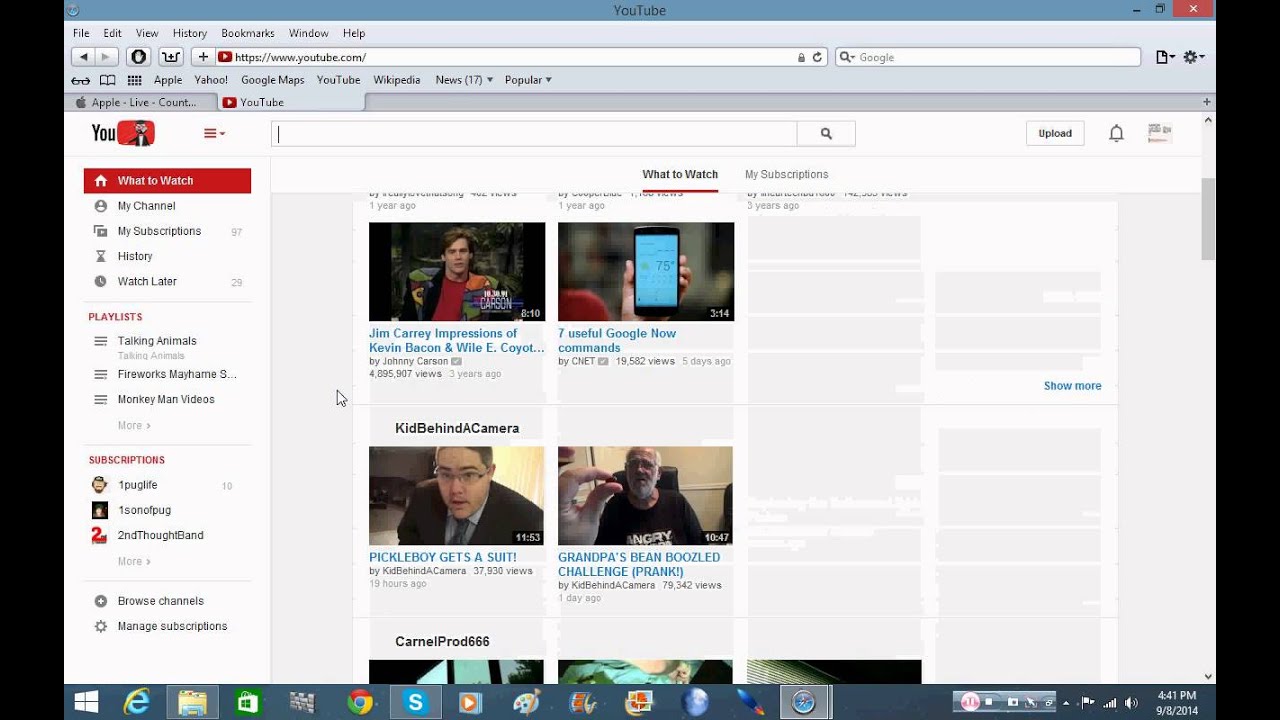This screenshot has width=1280, height=720.
Task: Open Skype from the taskbar
Action: 415,703
